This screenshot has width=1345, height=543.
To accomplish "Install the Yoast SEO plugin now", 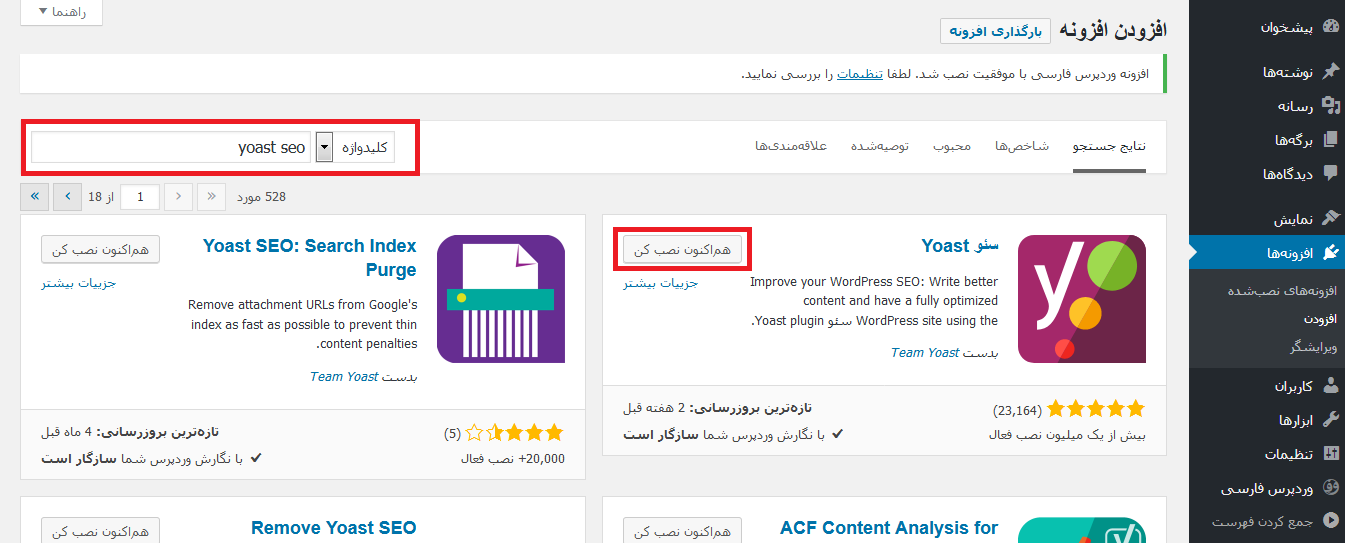I will pos(683,249).
